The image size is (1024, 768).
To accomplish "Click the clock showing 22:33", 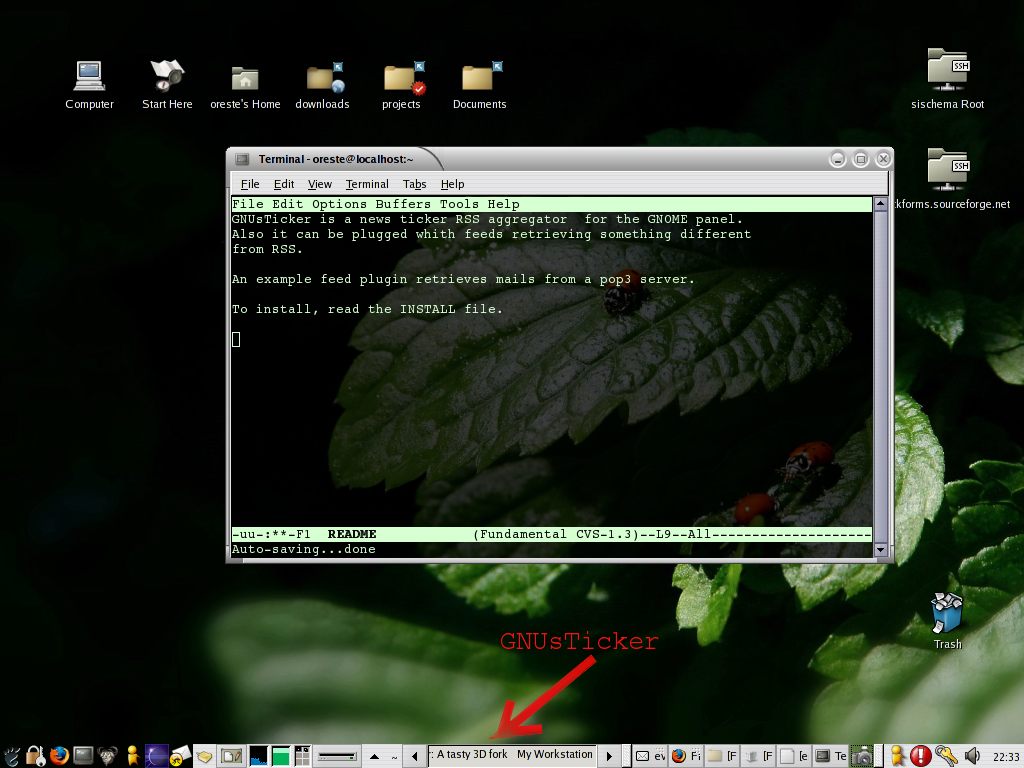I will (1006, 756).
